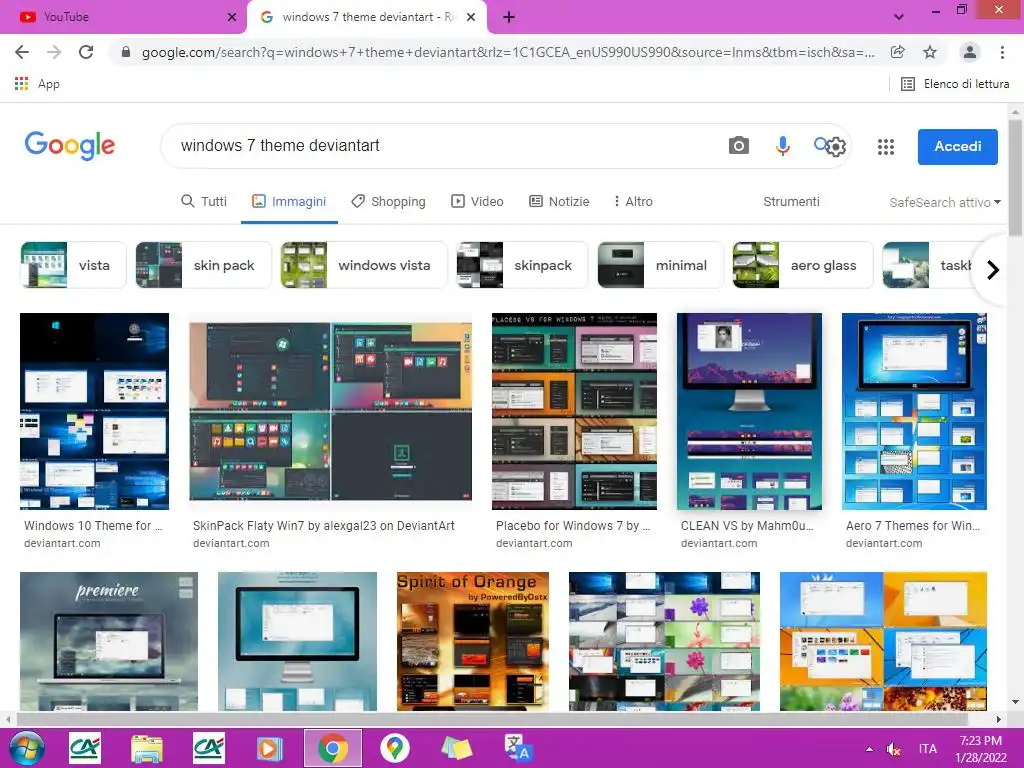Open the SkinPack Flaty Win7 thumbnail
This screenshot has height=768, width=1024.
[x=330, y=411]
